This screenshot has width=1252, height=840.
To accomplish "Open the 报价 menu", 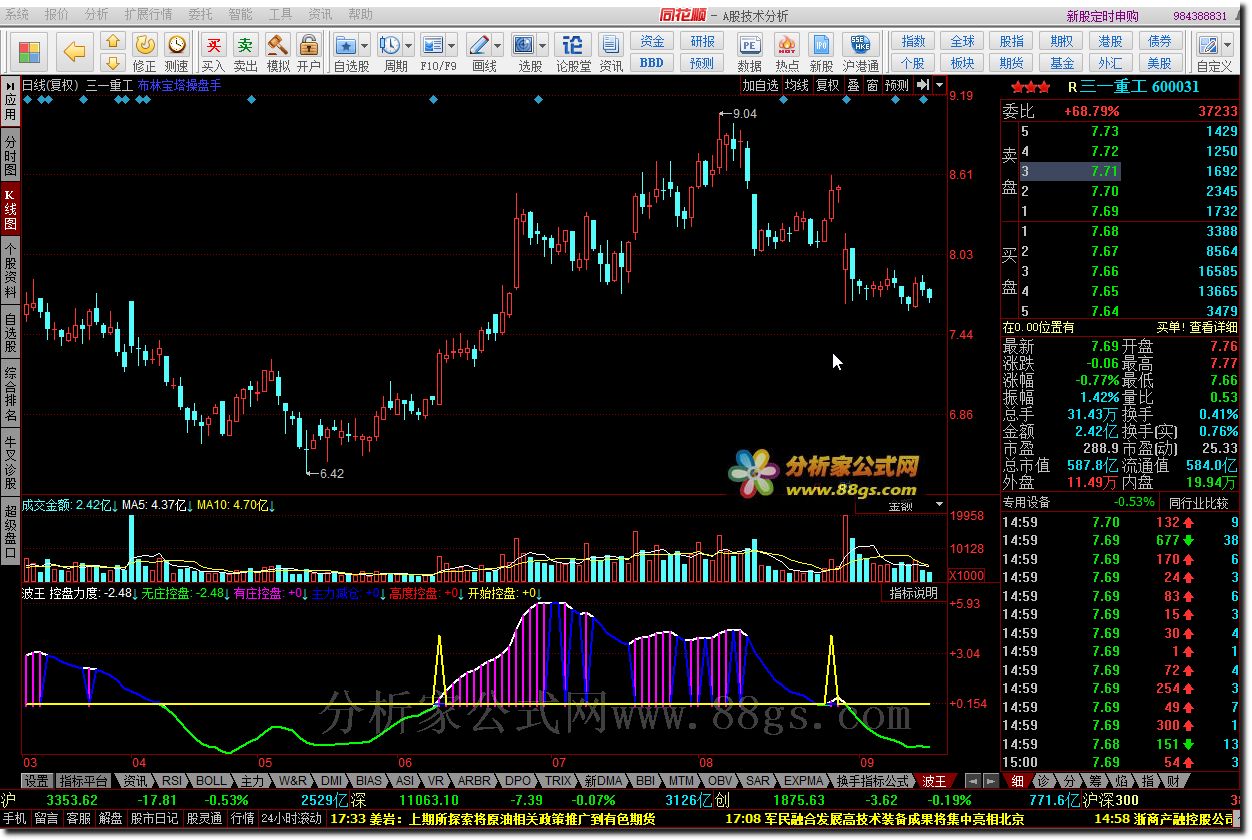I will [57, 15].
